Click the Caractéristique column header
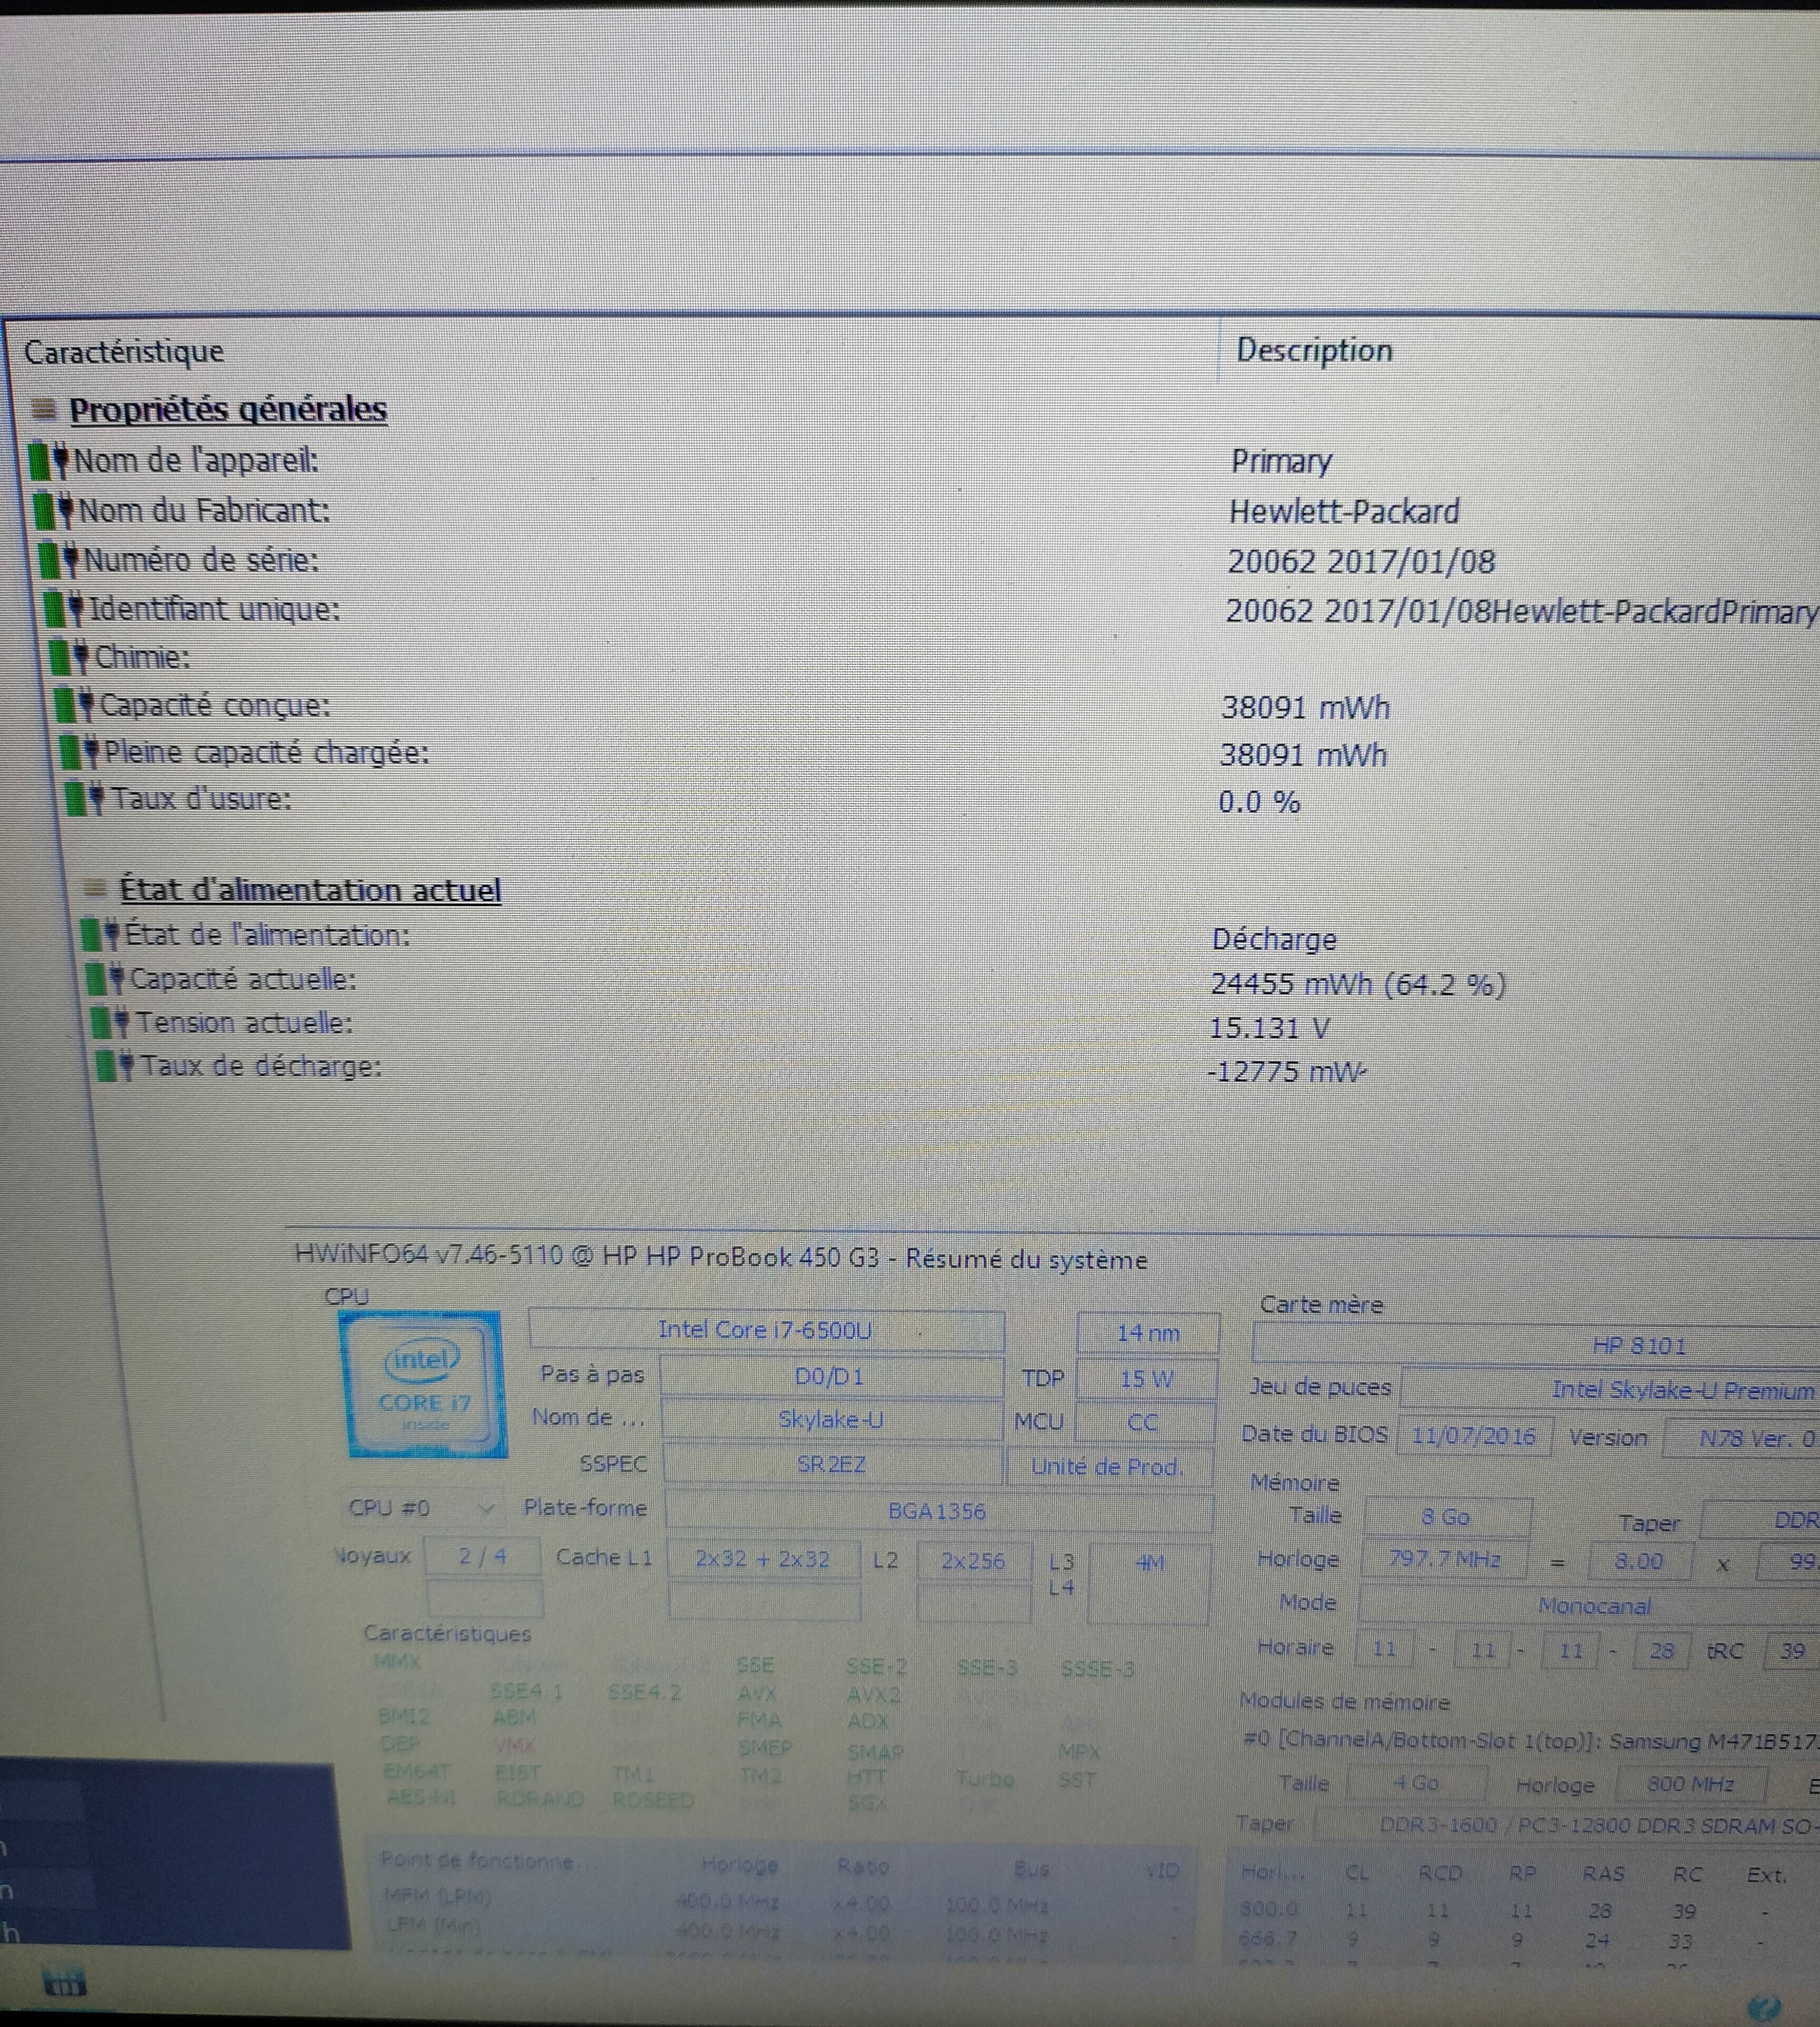 point(124,352)
